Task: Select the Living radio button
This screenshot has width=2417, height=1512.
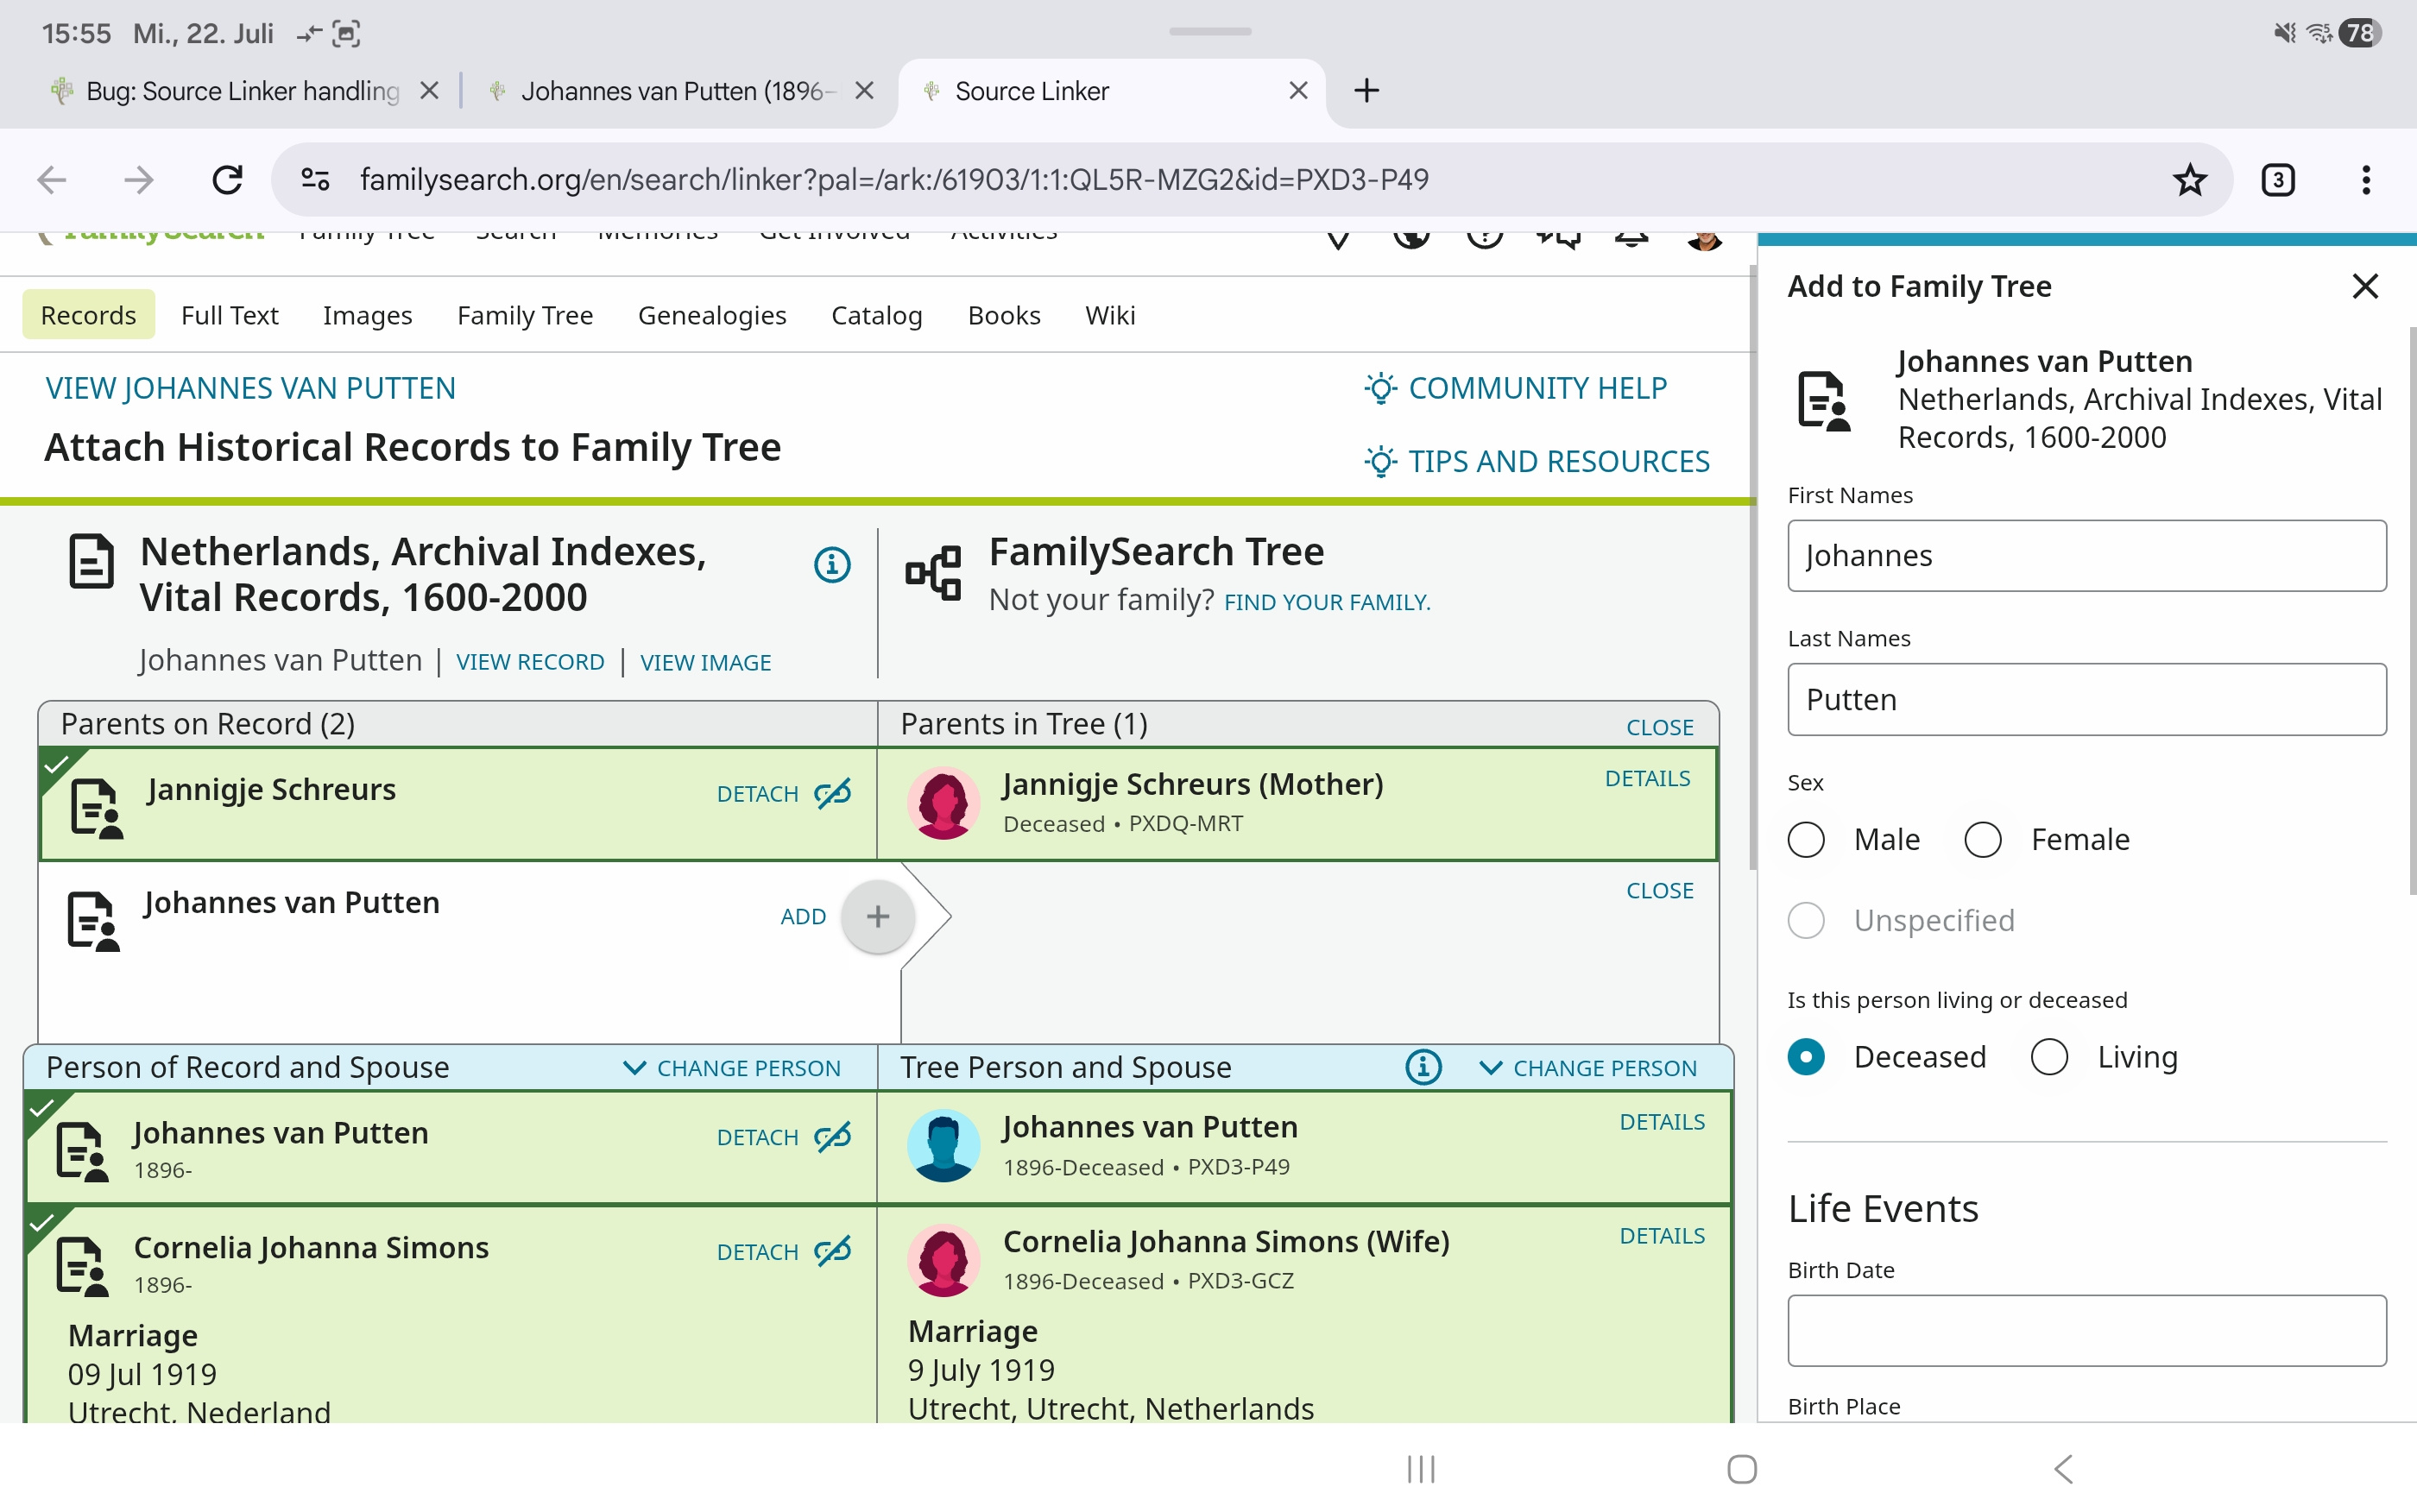Action: point(2049,1057)
